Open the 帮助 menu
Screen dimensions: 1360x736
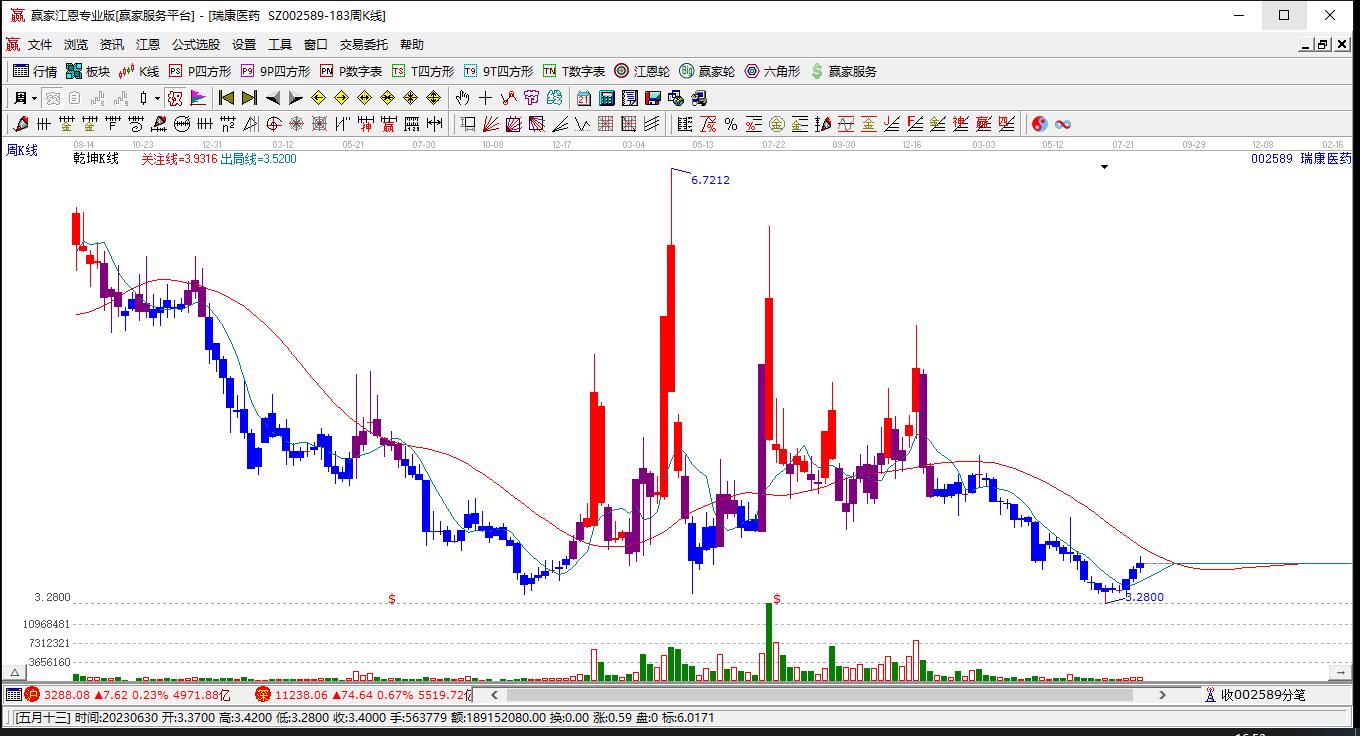pyautogui.click(x=412, y=45)
